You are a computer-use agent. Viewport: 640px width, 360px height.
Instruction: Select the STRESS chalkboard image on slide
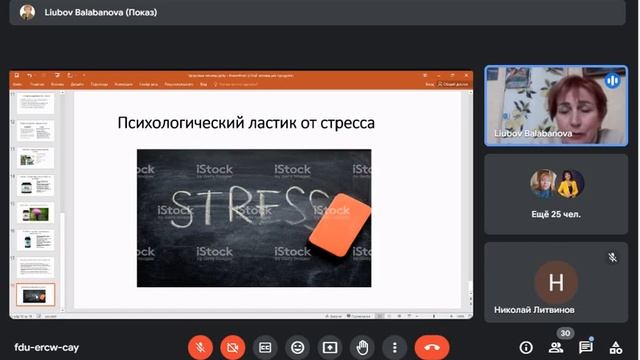tap(254, 218)
